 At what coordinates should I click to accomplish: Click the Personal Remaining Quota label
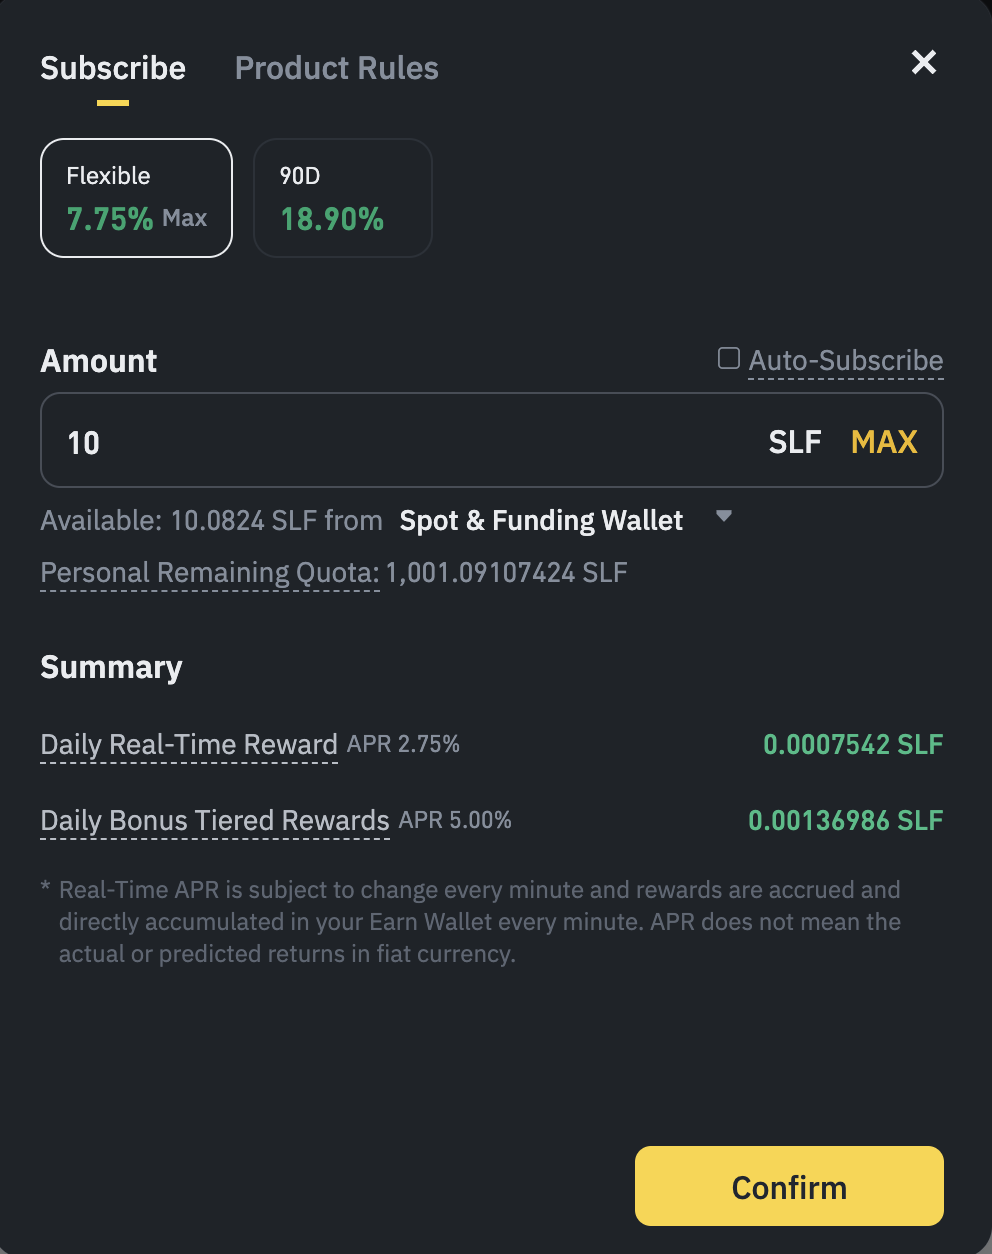tap(210, 572)
